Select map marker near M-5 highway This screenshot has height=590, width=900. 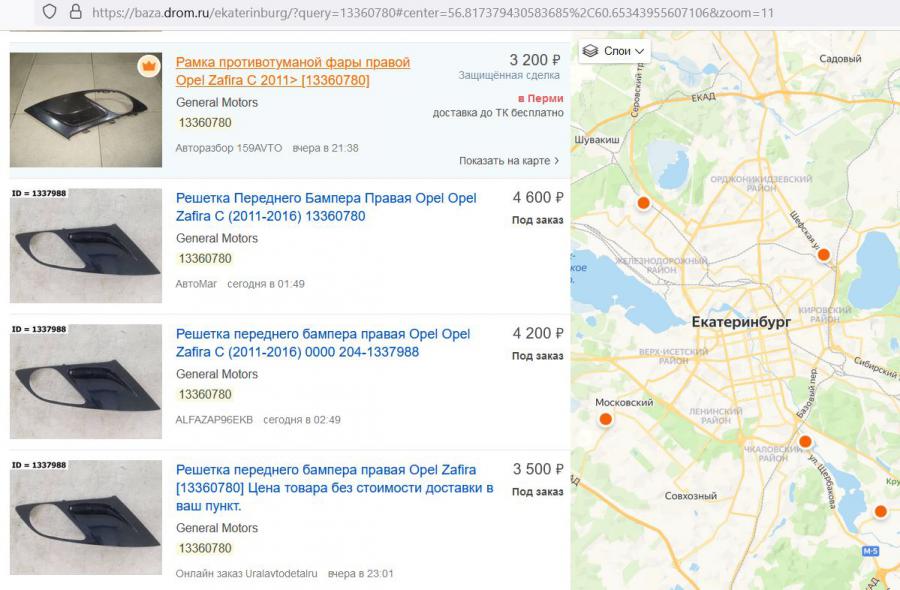pyautogui.click(x=880, y=511)
